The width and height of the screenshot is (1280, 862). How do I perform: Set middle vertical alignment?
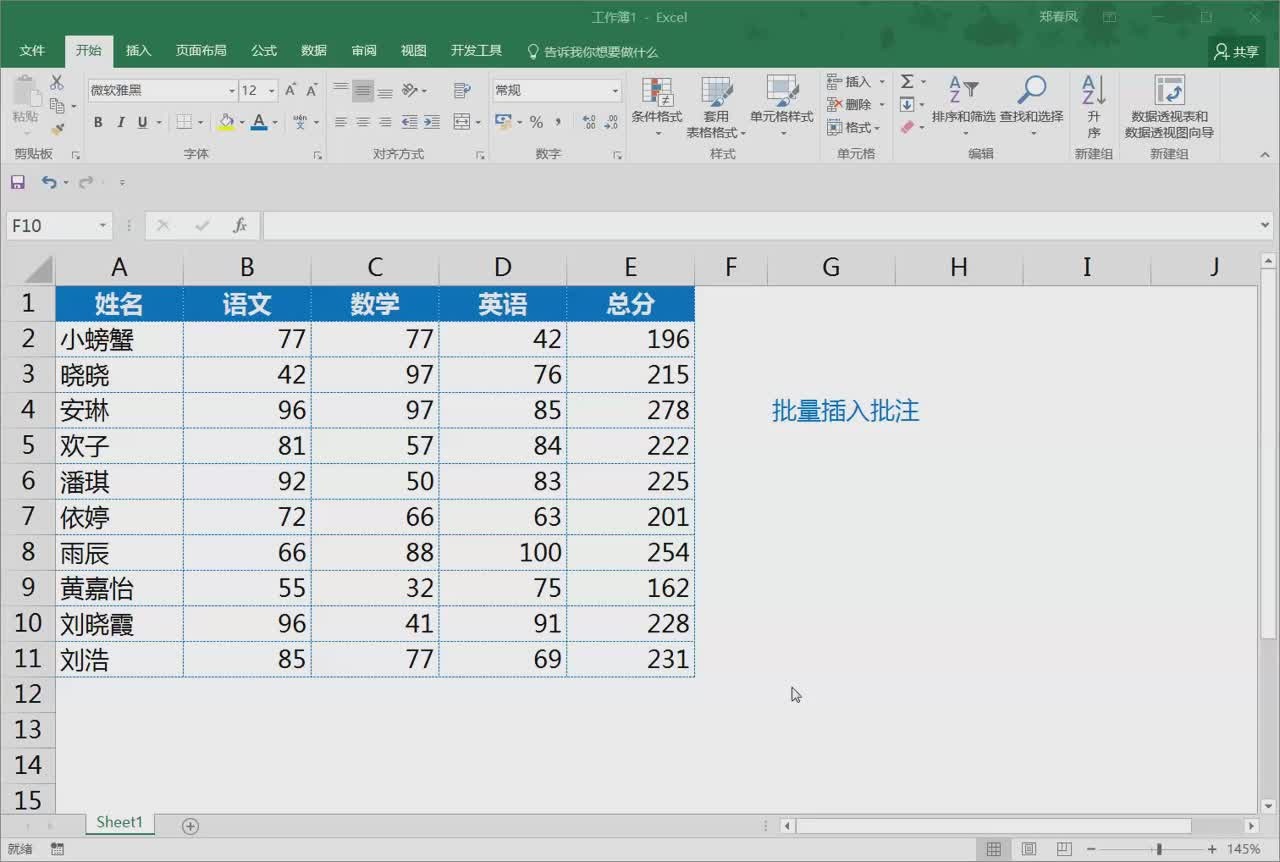[363, 90]
